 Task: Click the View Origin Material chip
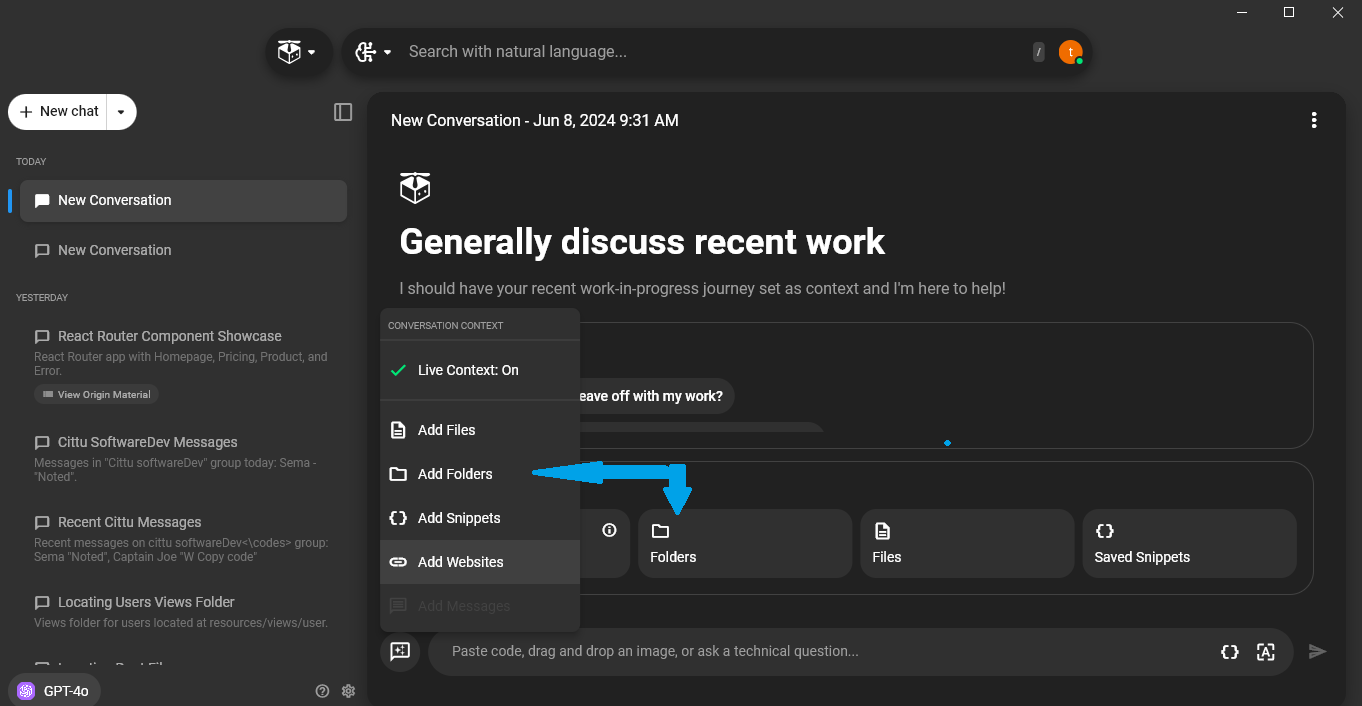(x=96, y=394)
